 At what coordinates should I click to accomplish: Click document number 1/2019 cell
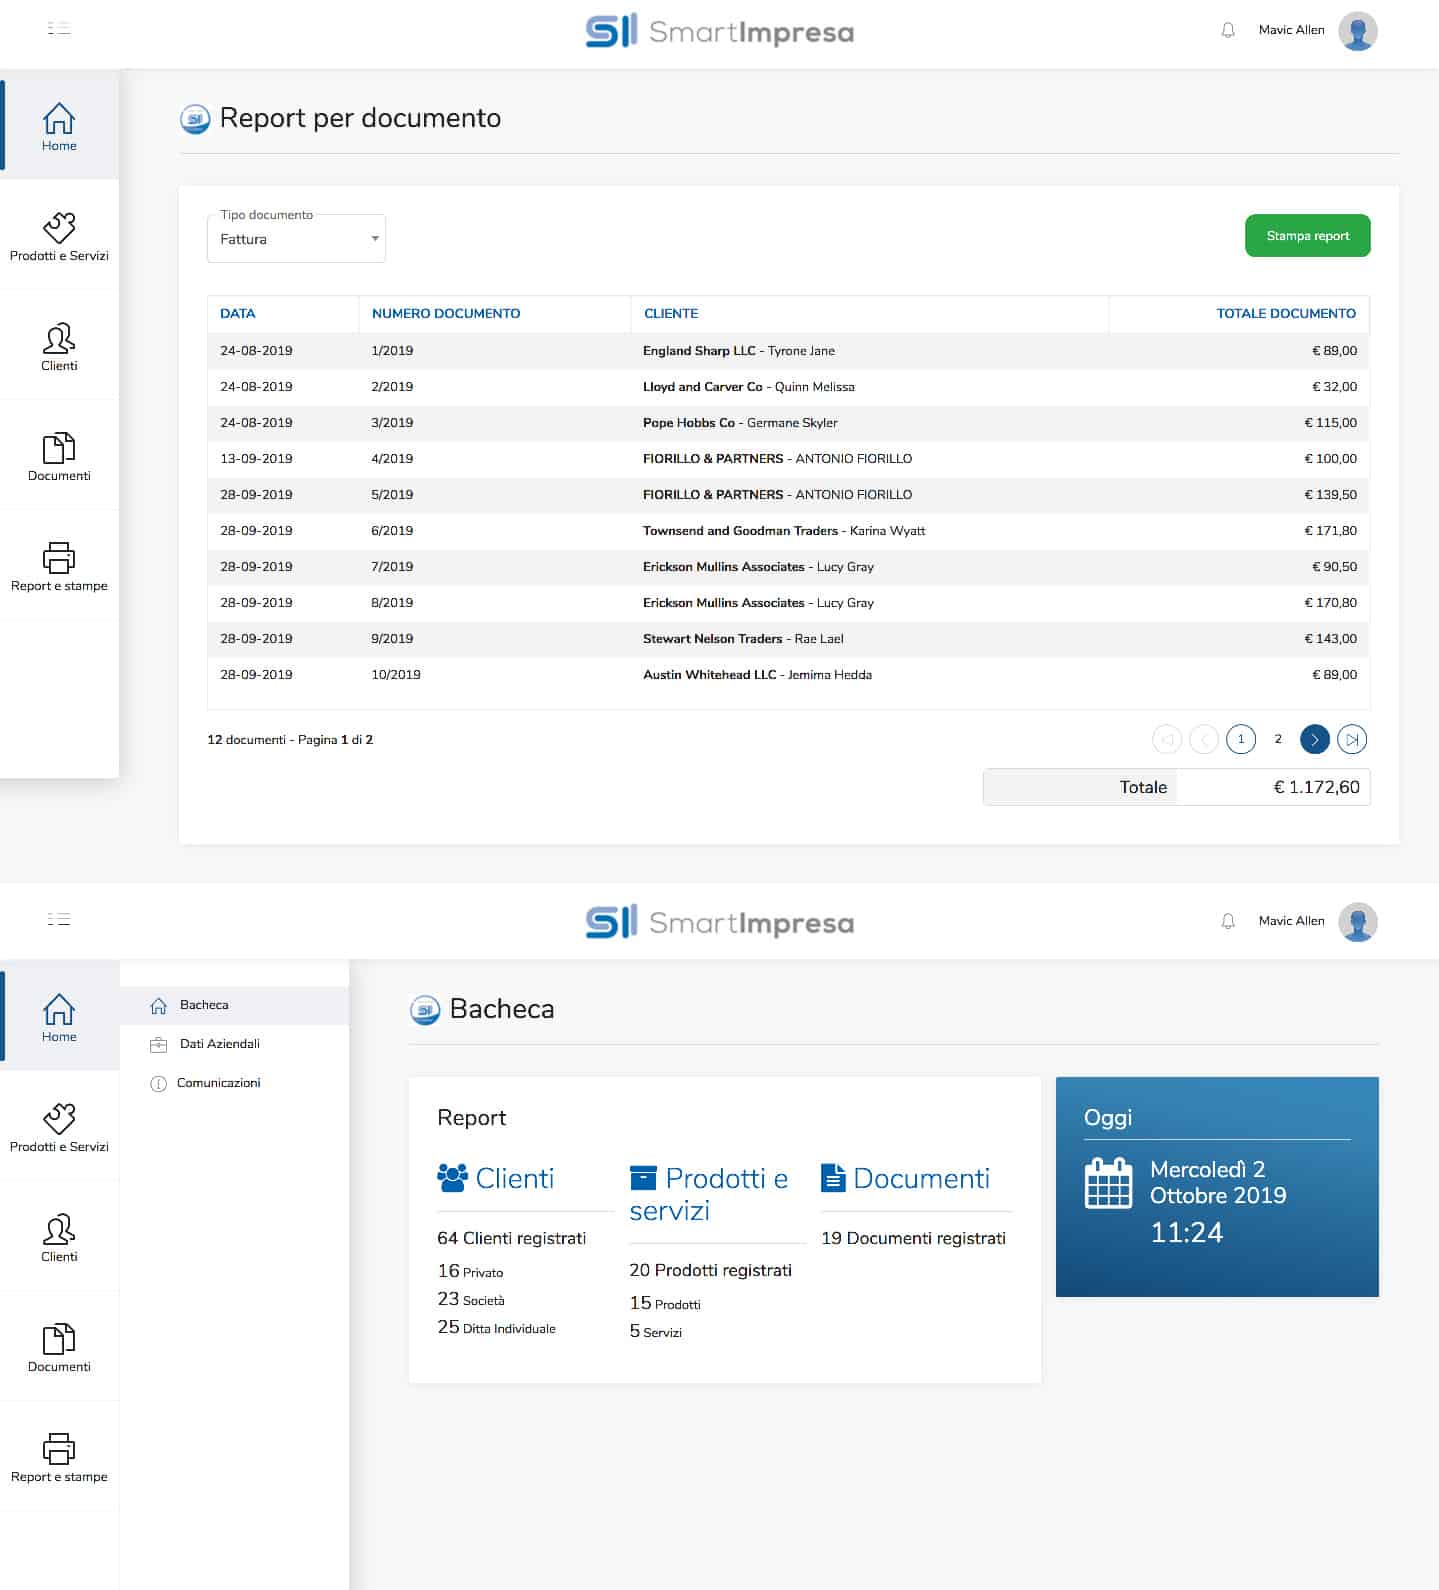pos(392,351)
